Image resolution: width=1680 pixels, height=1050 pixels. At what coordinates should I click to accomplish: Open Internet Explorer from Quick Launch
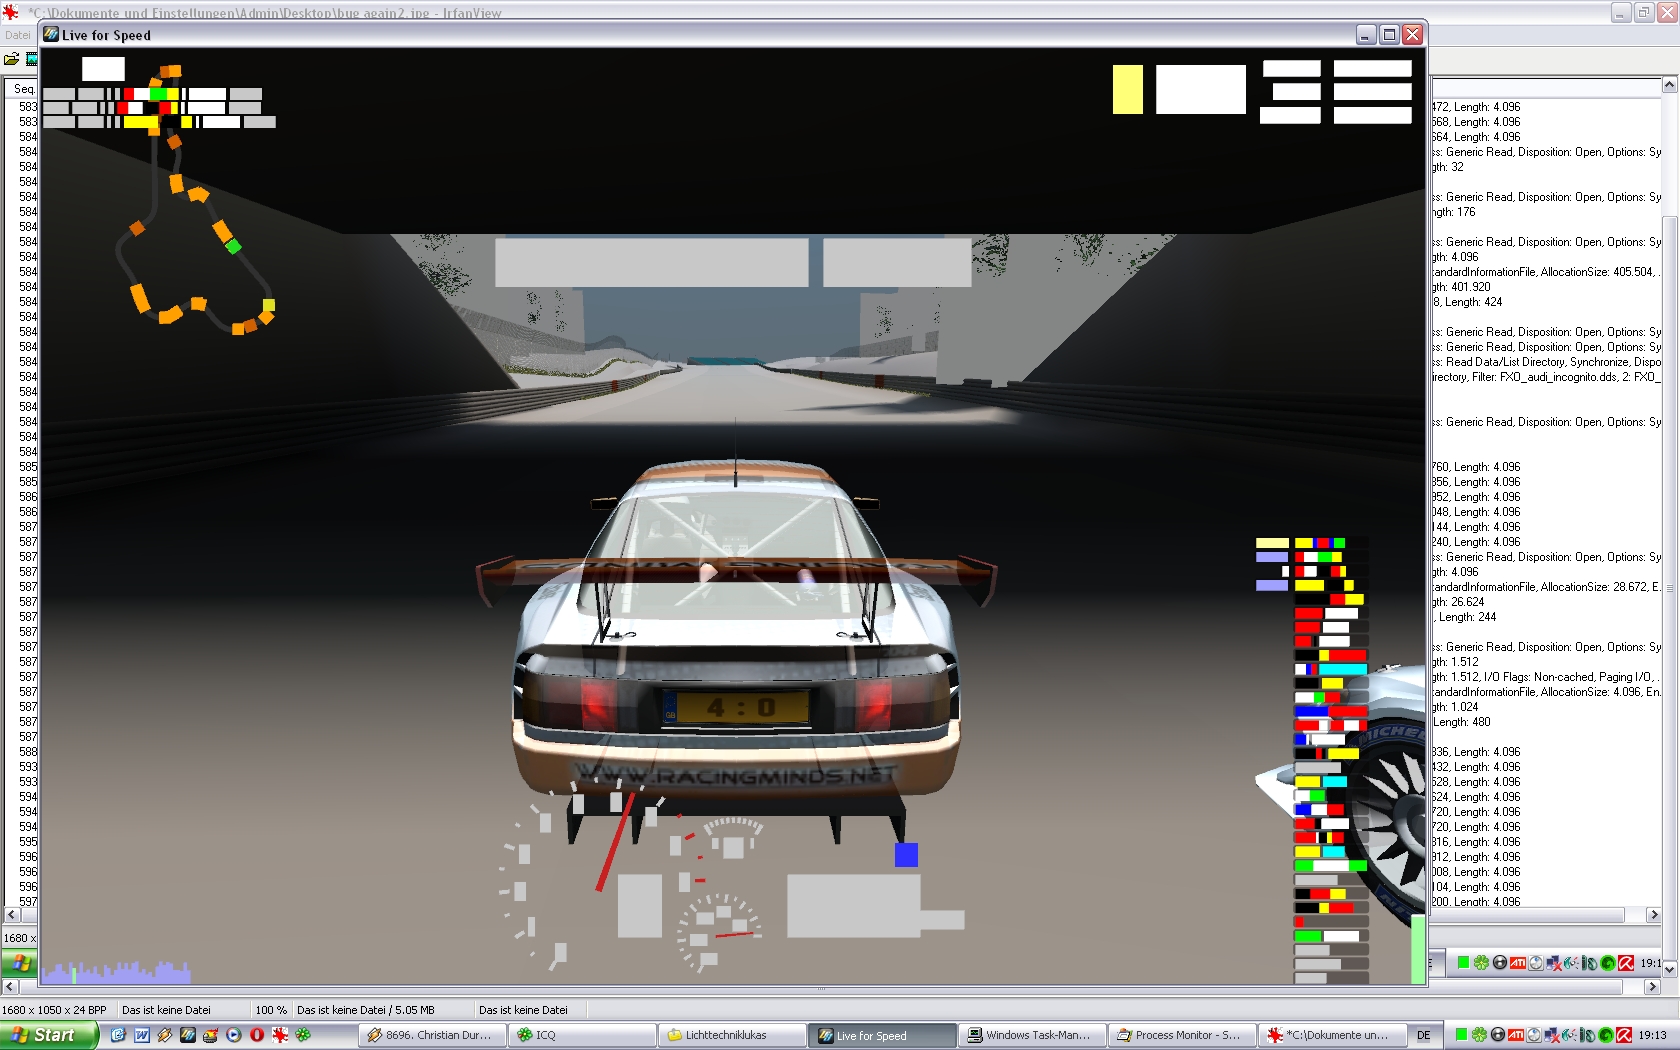click(118, 1035)
